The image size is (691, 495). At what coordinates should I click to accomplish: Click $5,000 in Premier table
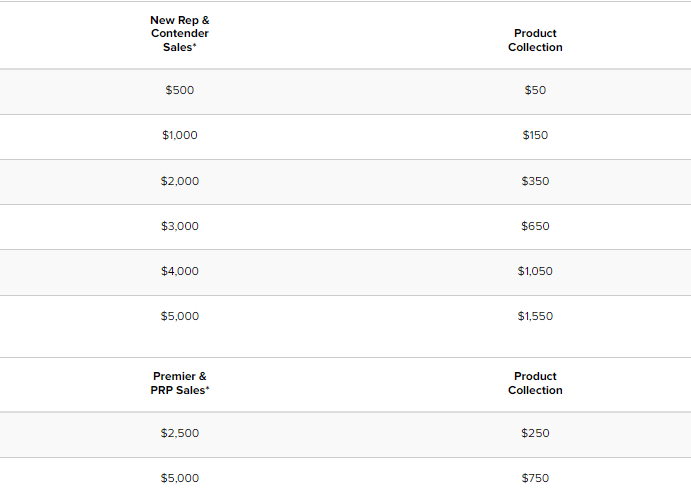coord(180,478)
